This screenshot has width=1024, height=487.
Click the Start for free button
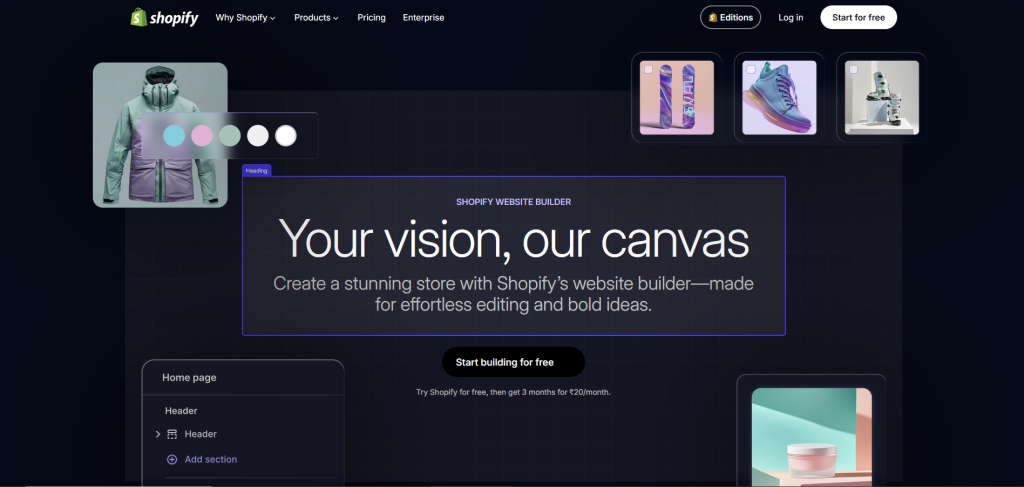858,18
